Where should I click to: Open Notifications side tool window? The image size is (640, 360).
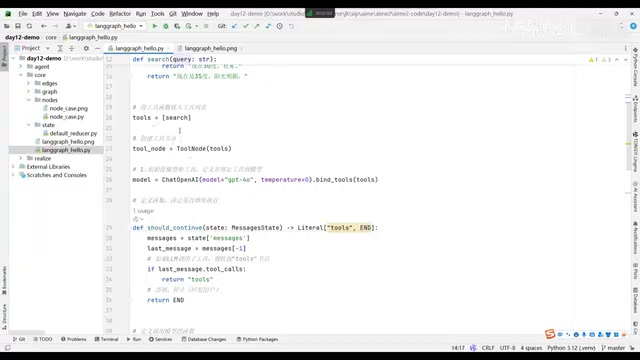pyautogui.click(x=636, y=238)
